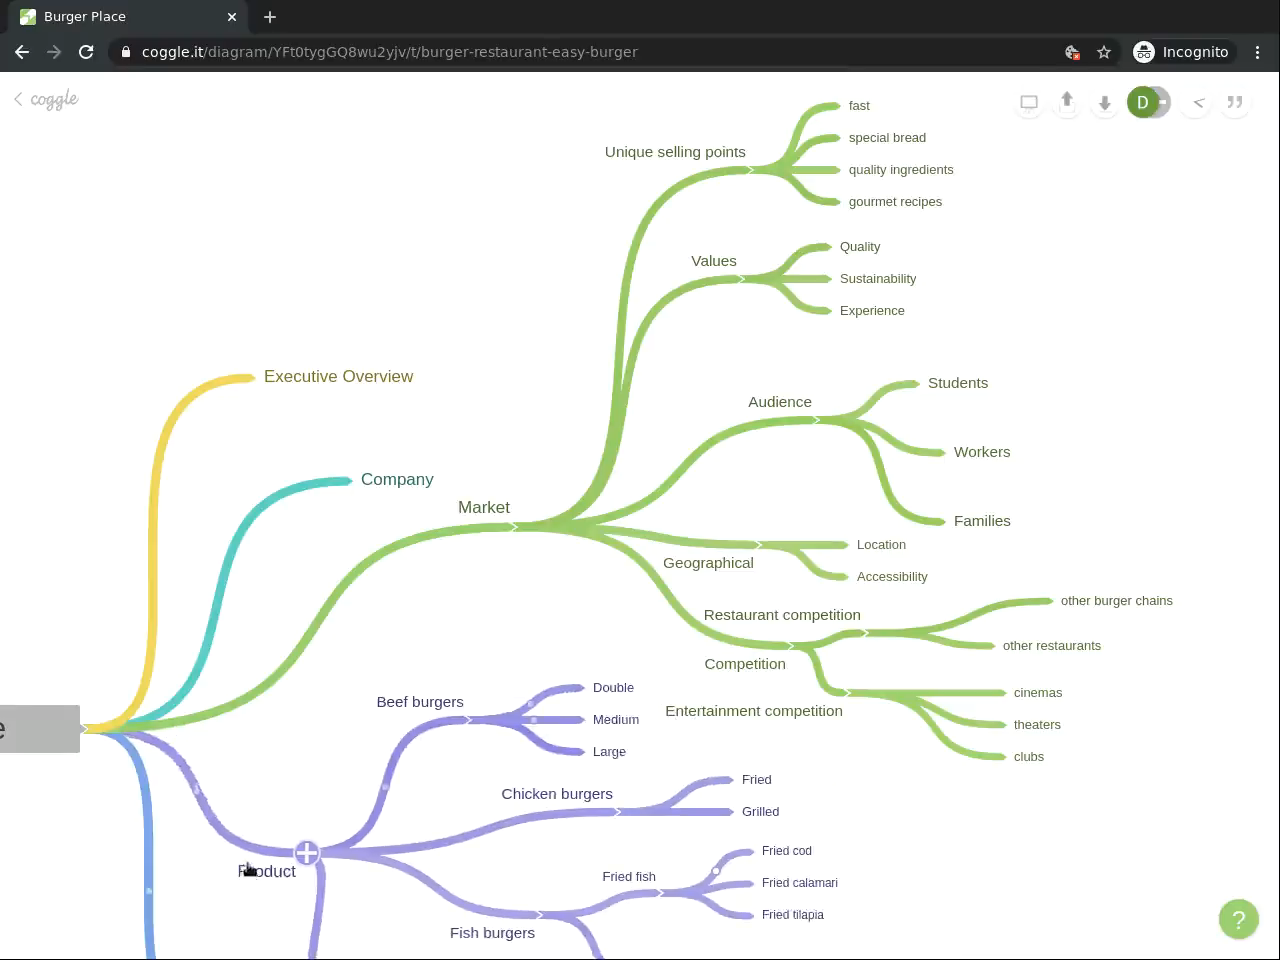Open the green help question mark

[x=1238, y=919]
